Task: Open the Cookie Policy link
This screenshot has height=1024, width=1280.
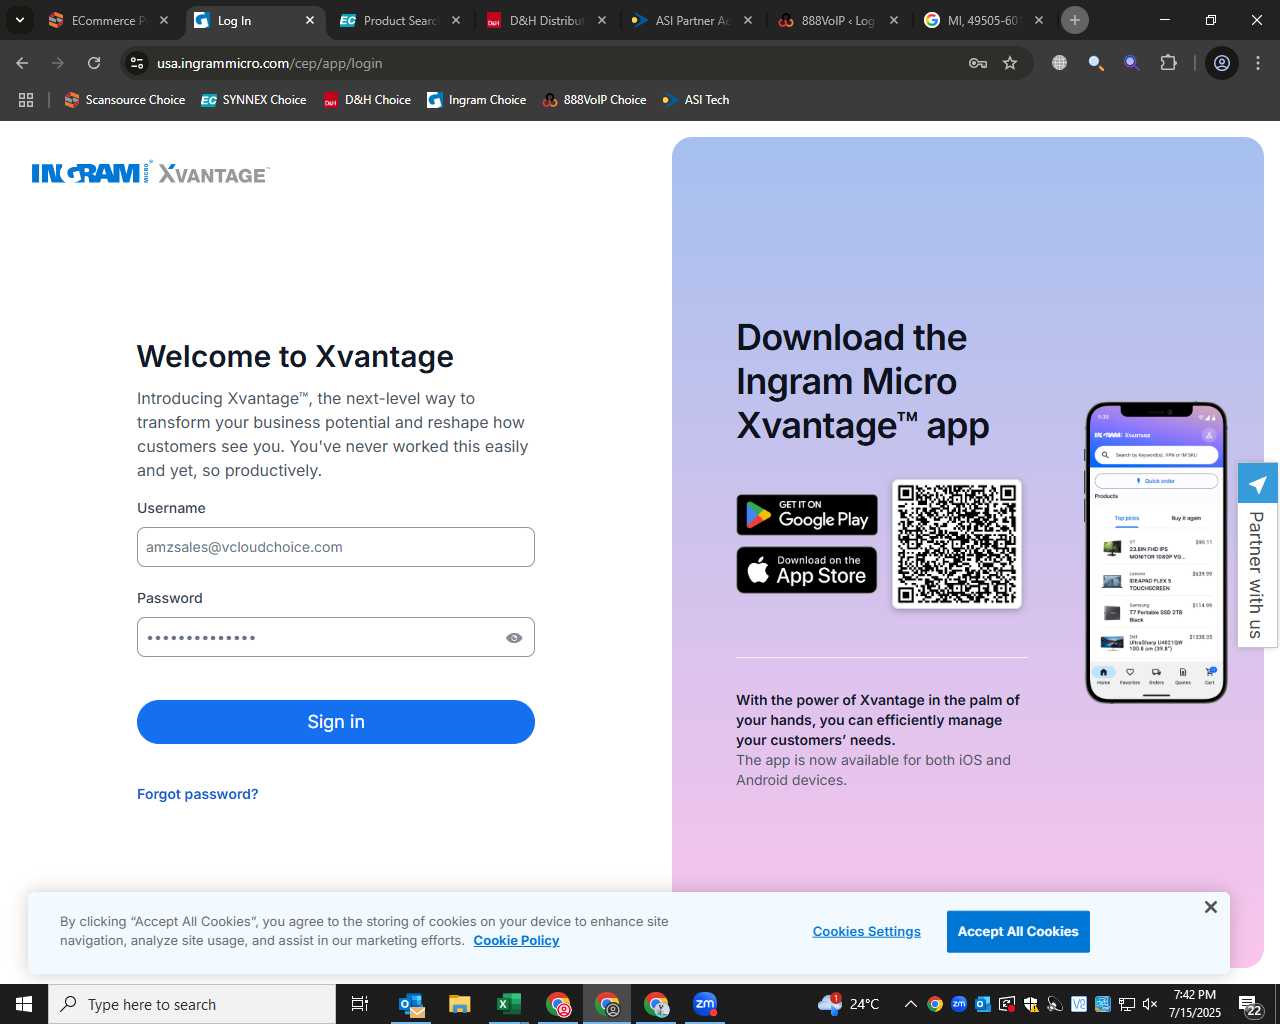Action: (516, 940)
